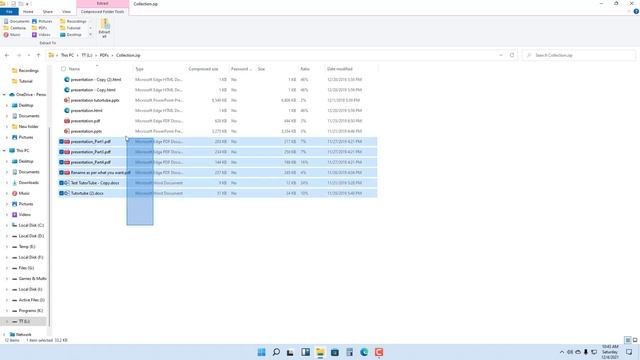This screenshot has width=640, height=360.
Task: Open File Explorer icon on taskbar
Action: point(320,352)
